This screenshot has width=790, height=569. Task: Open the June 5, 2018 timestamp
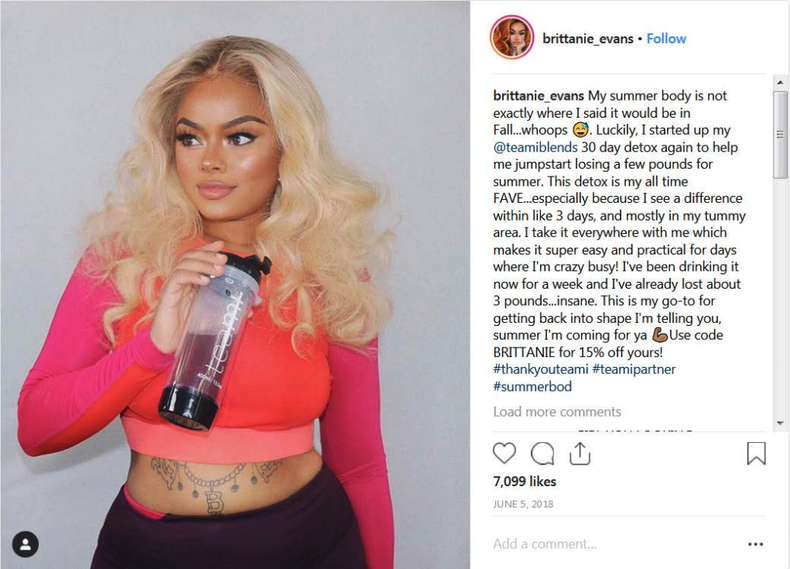point(523,504)
